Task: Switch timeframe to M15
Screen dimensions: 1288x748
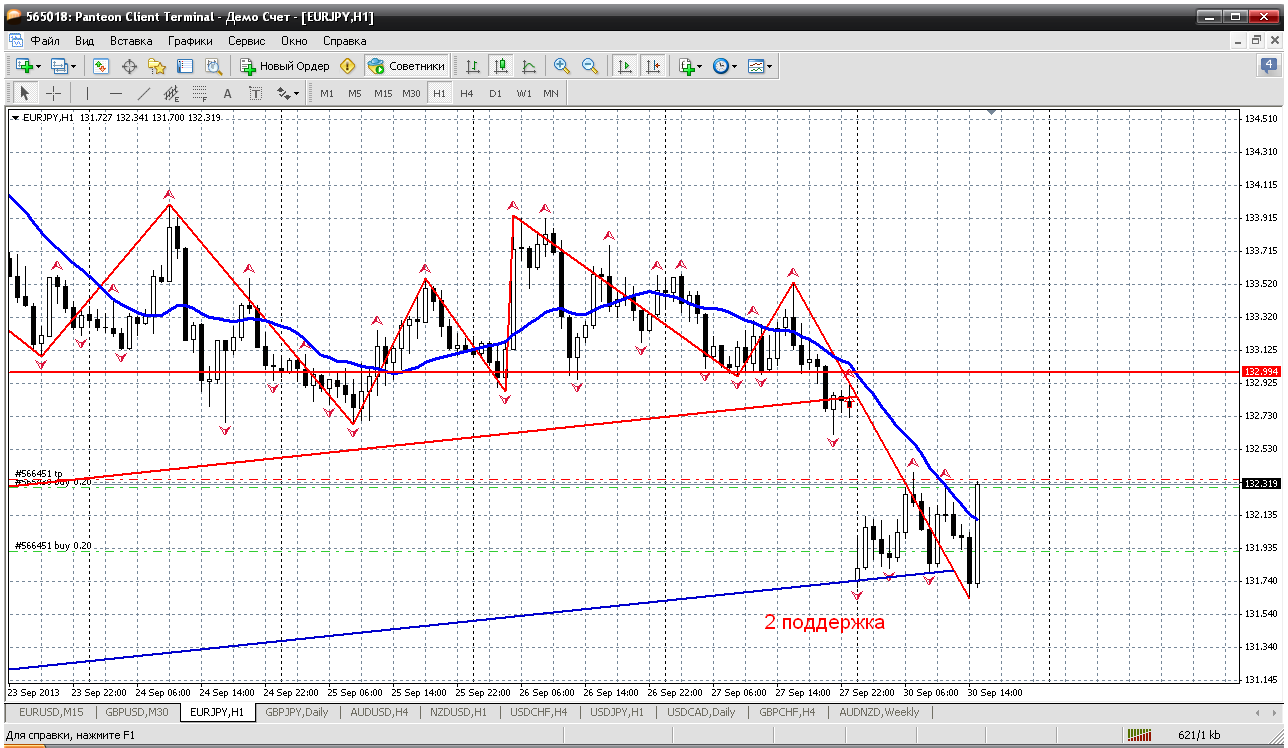Action: point(383,93)
